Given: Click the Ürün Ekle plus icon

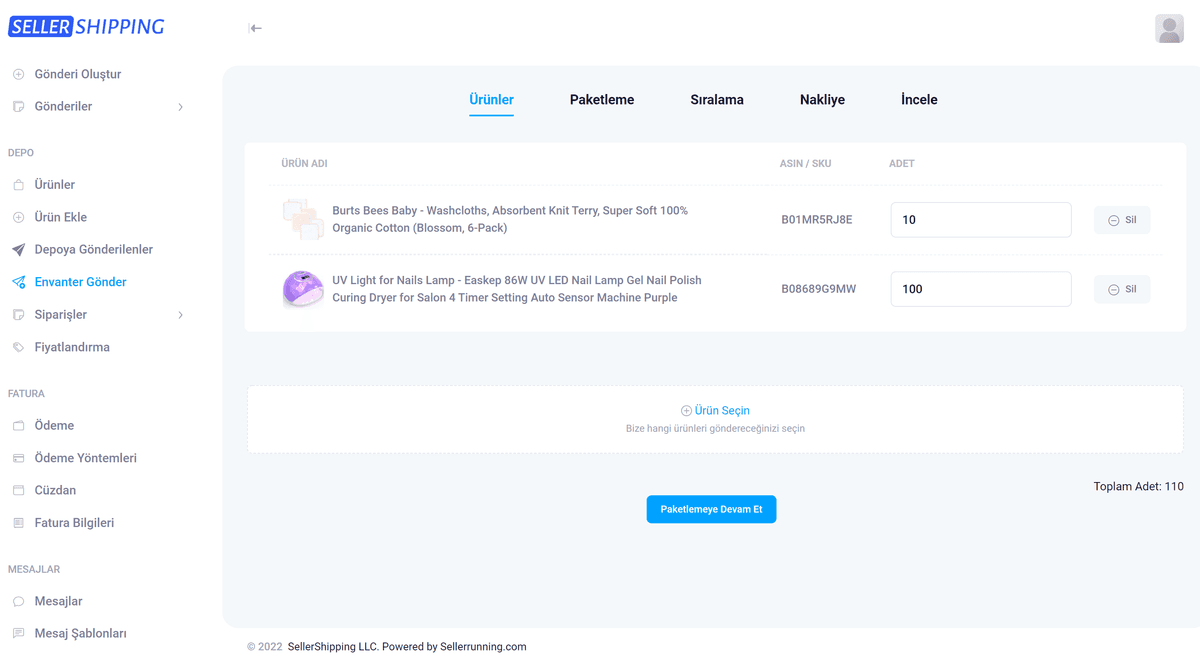Looking at the screenshot, I should pos(18,217).
